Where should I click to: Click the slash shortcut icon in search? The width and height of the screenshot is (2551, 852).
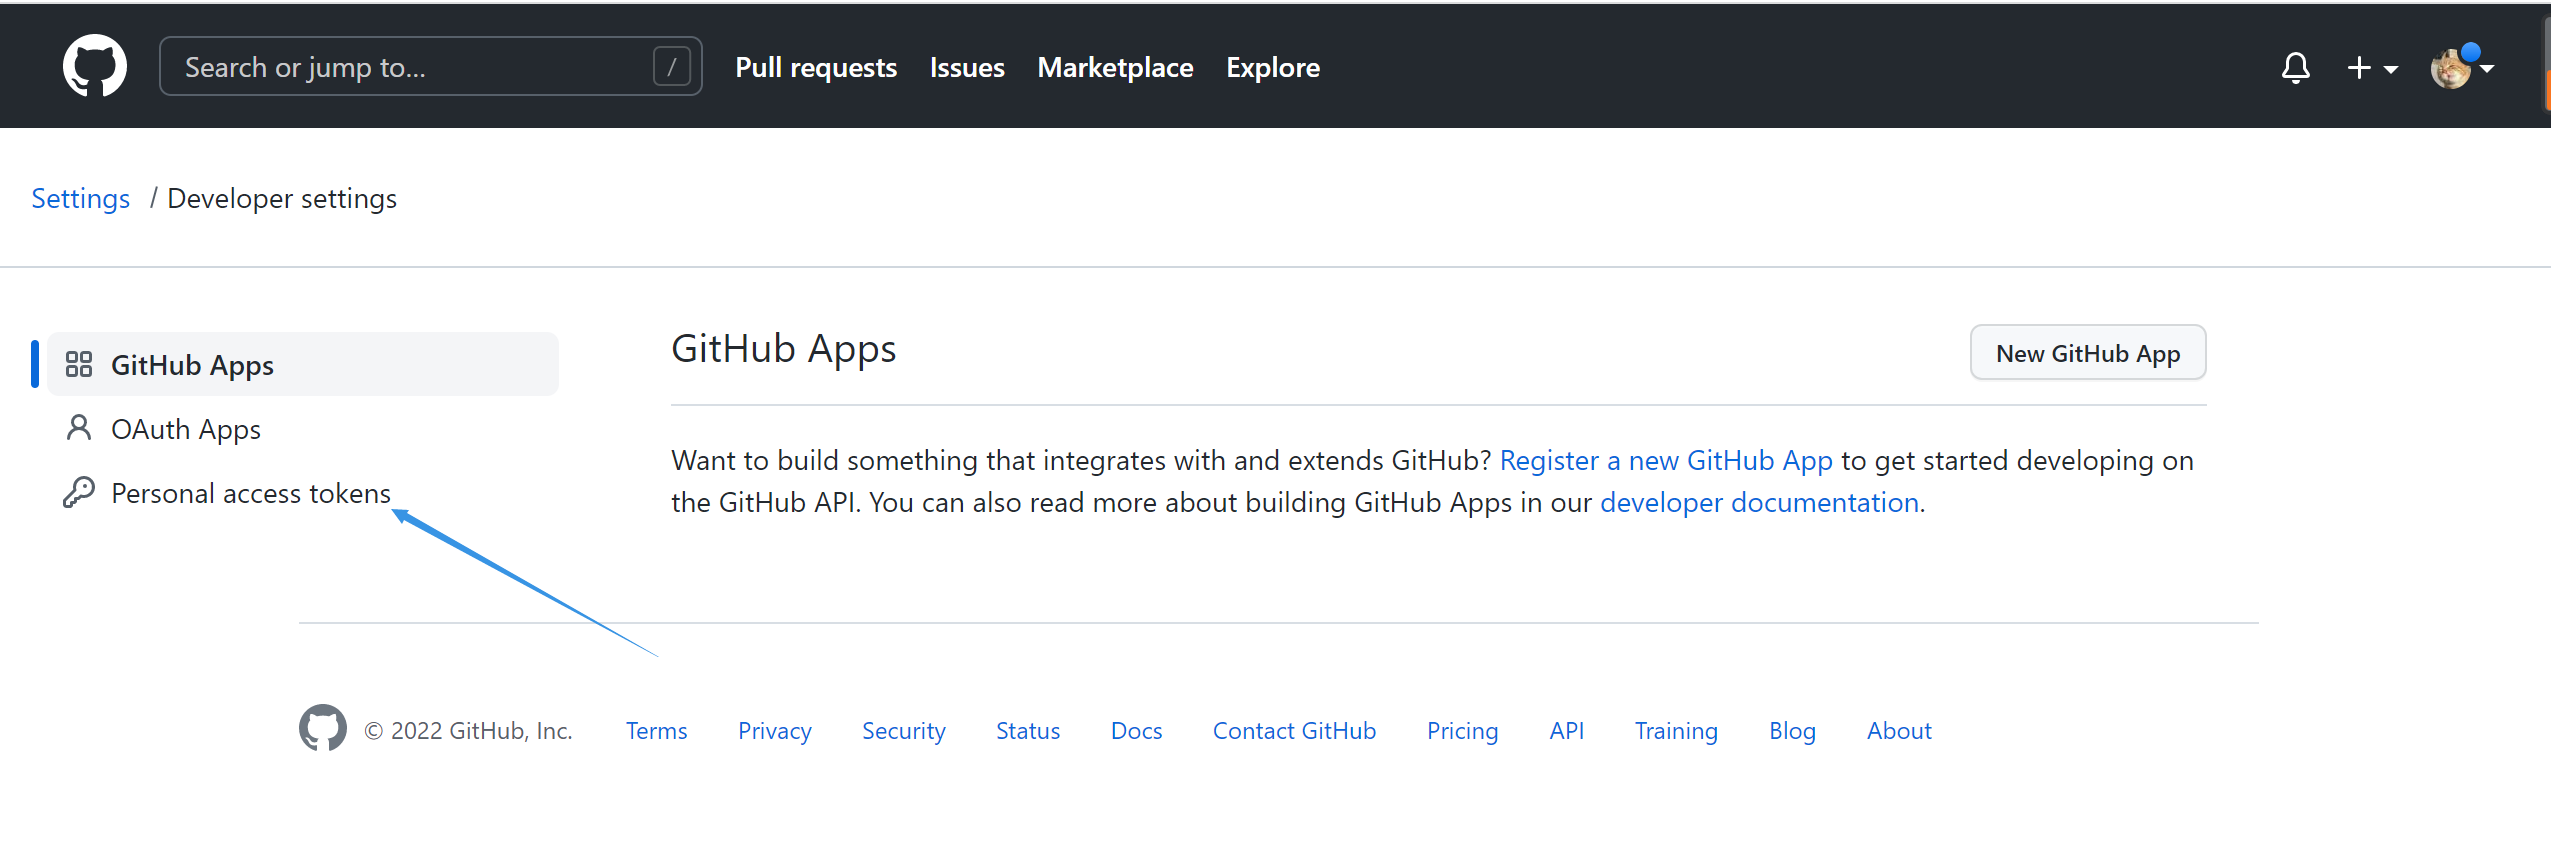tap(671, 67)
